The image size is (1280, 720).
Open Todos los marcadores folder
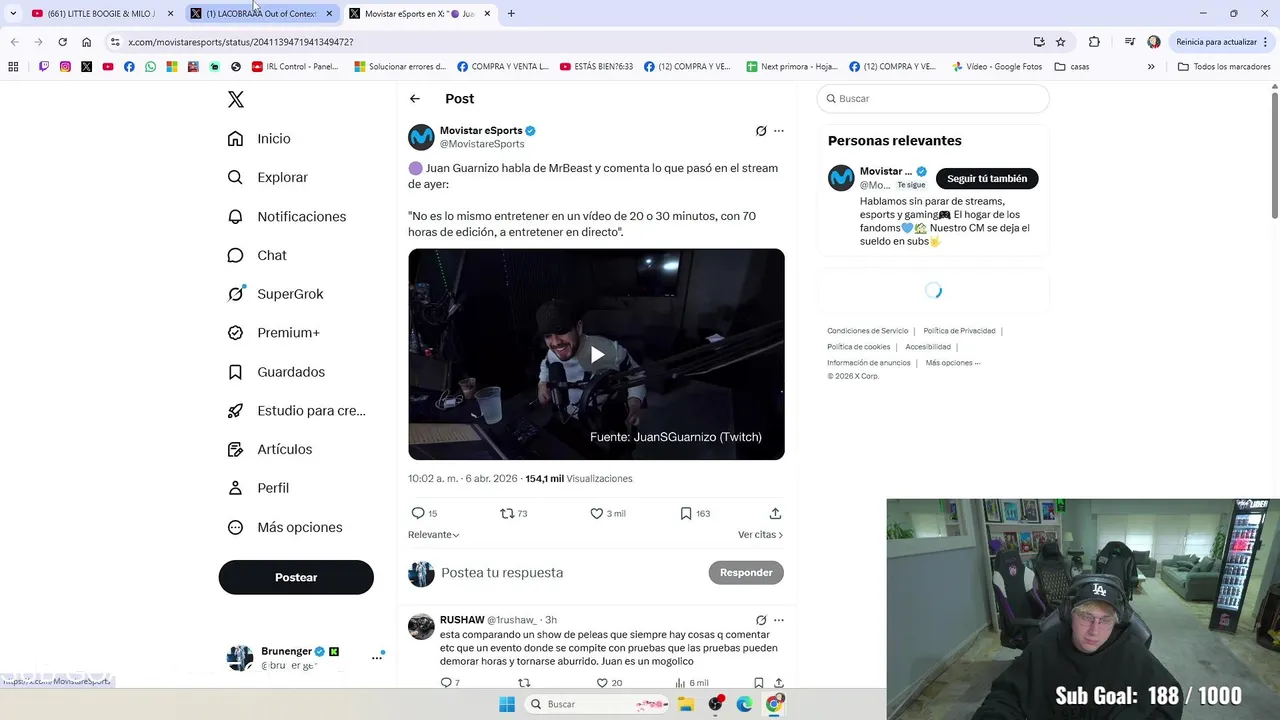(x=1224, y=67)
